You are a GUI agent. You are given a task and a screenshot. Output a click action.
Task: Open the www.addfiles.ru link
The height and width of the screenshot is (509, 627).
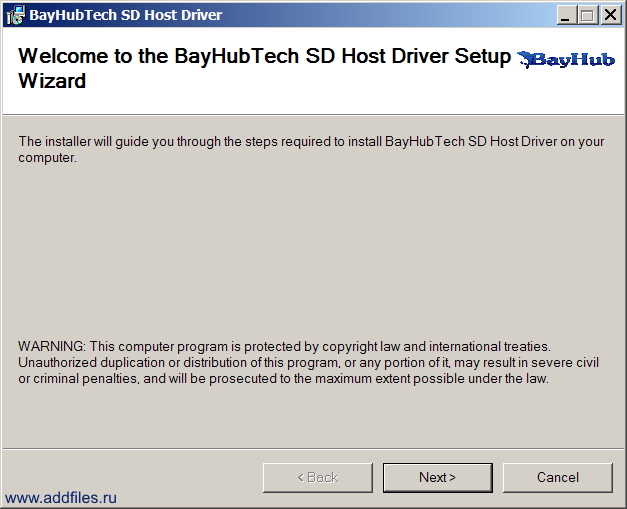[61, 497]
